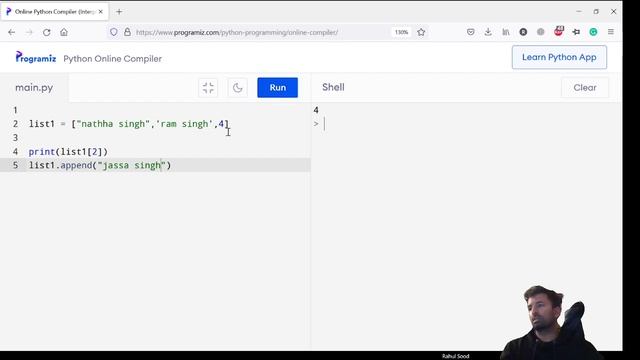The height and width of the screenshot is (360, 640).
Task: Clear the Shell output
Action: click(x=585, y=87)
